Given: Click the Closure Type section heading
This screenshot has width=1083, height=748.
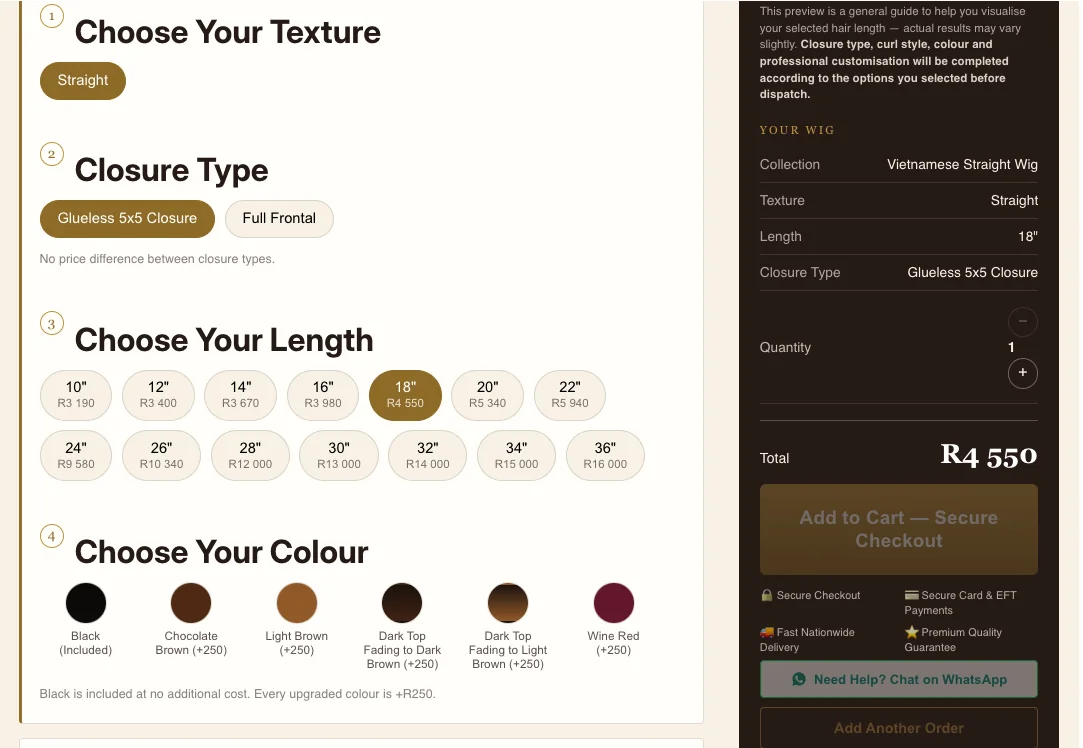Looking at the screenshot, I should (171, 170).
